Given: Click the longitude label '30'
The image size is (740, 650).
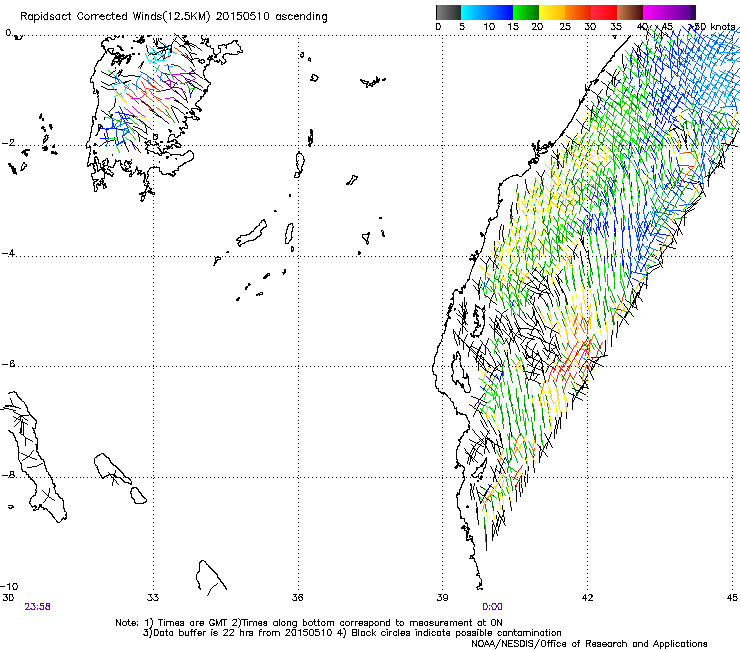Looking at the screenshot, I should click(8, 598).
